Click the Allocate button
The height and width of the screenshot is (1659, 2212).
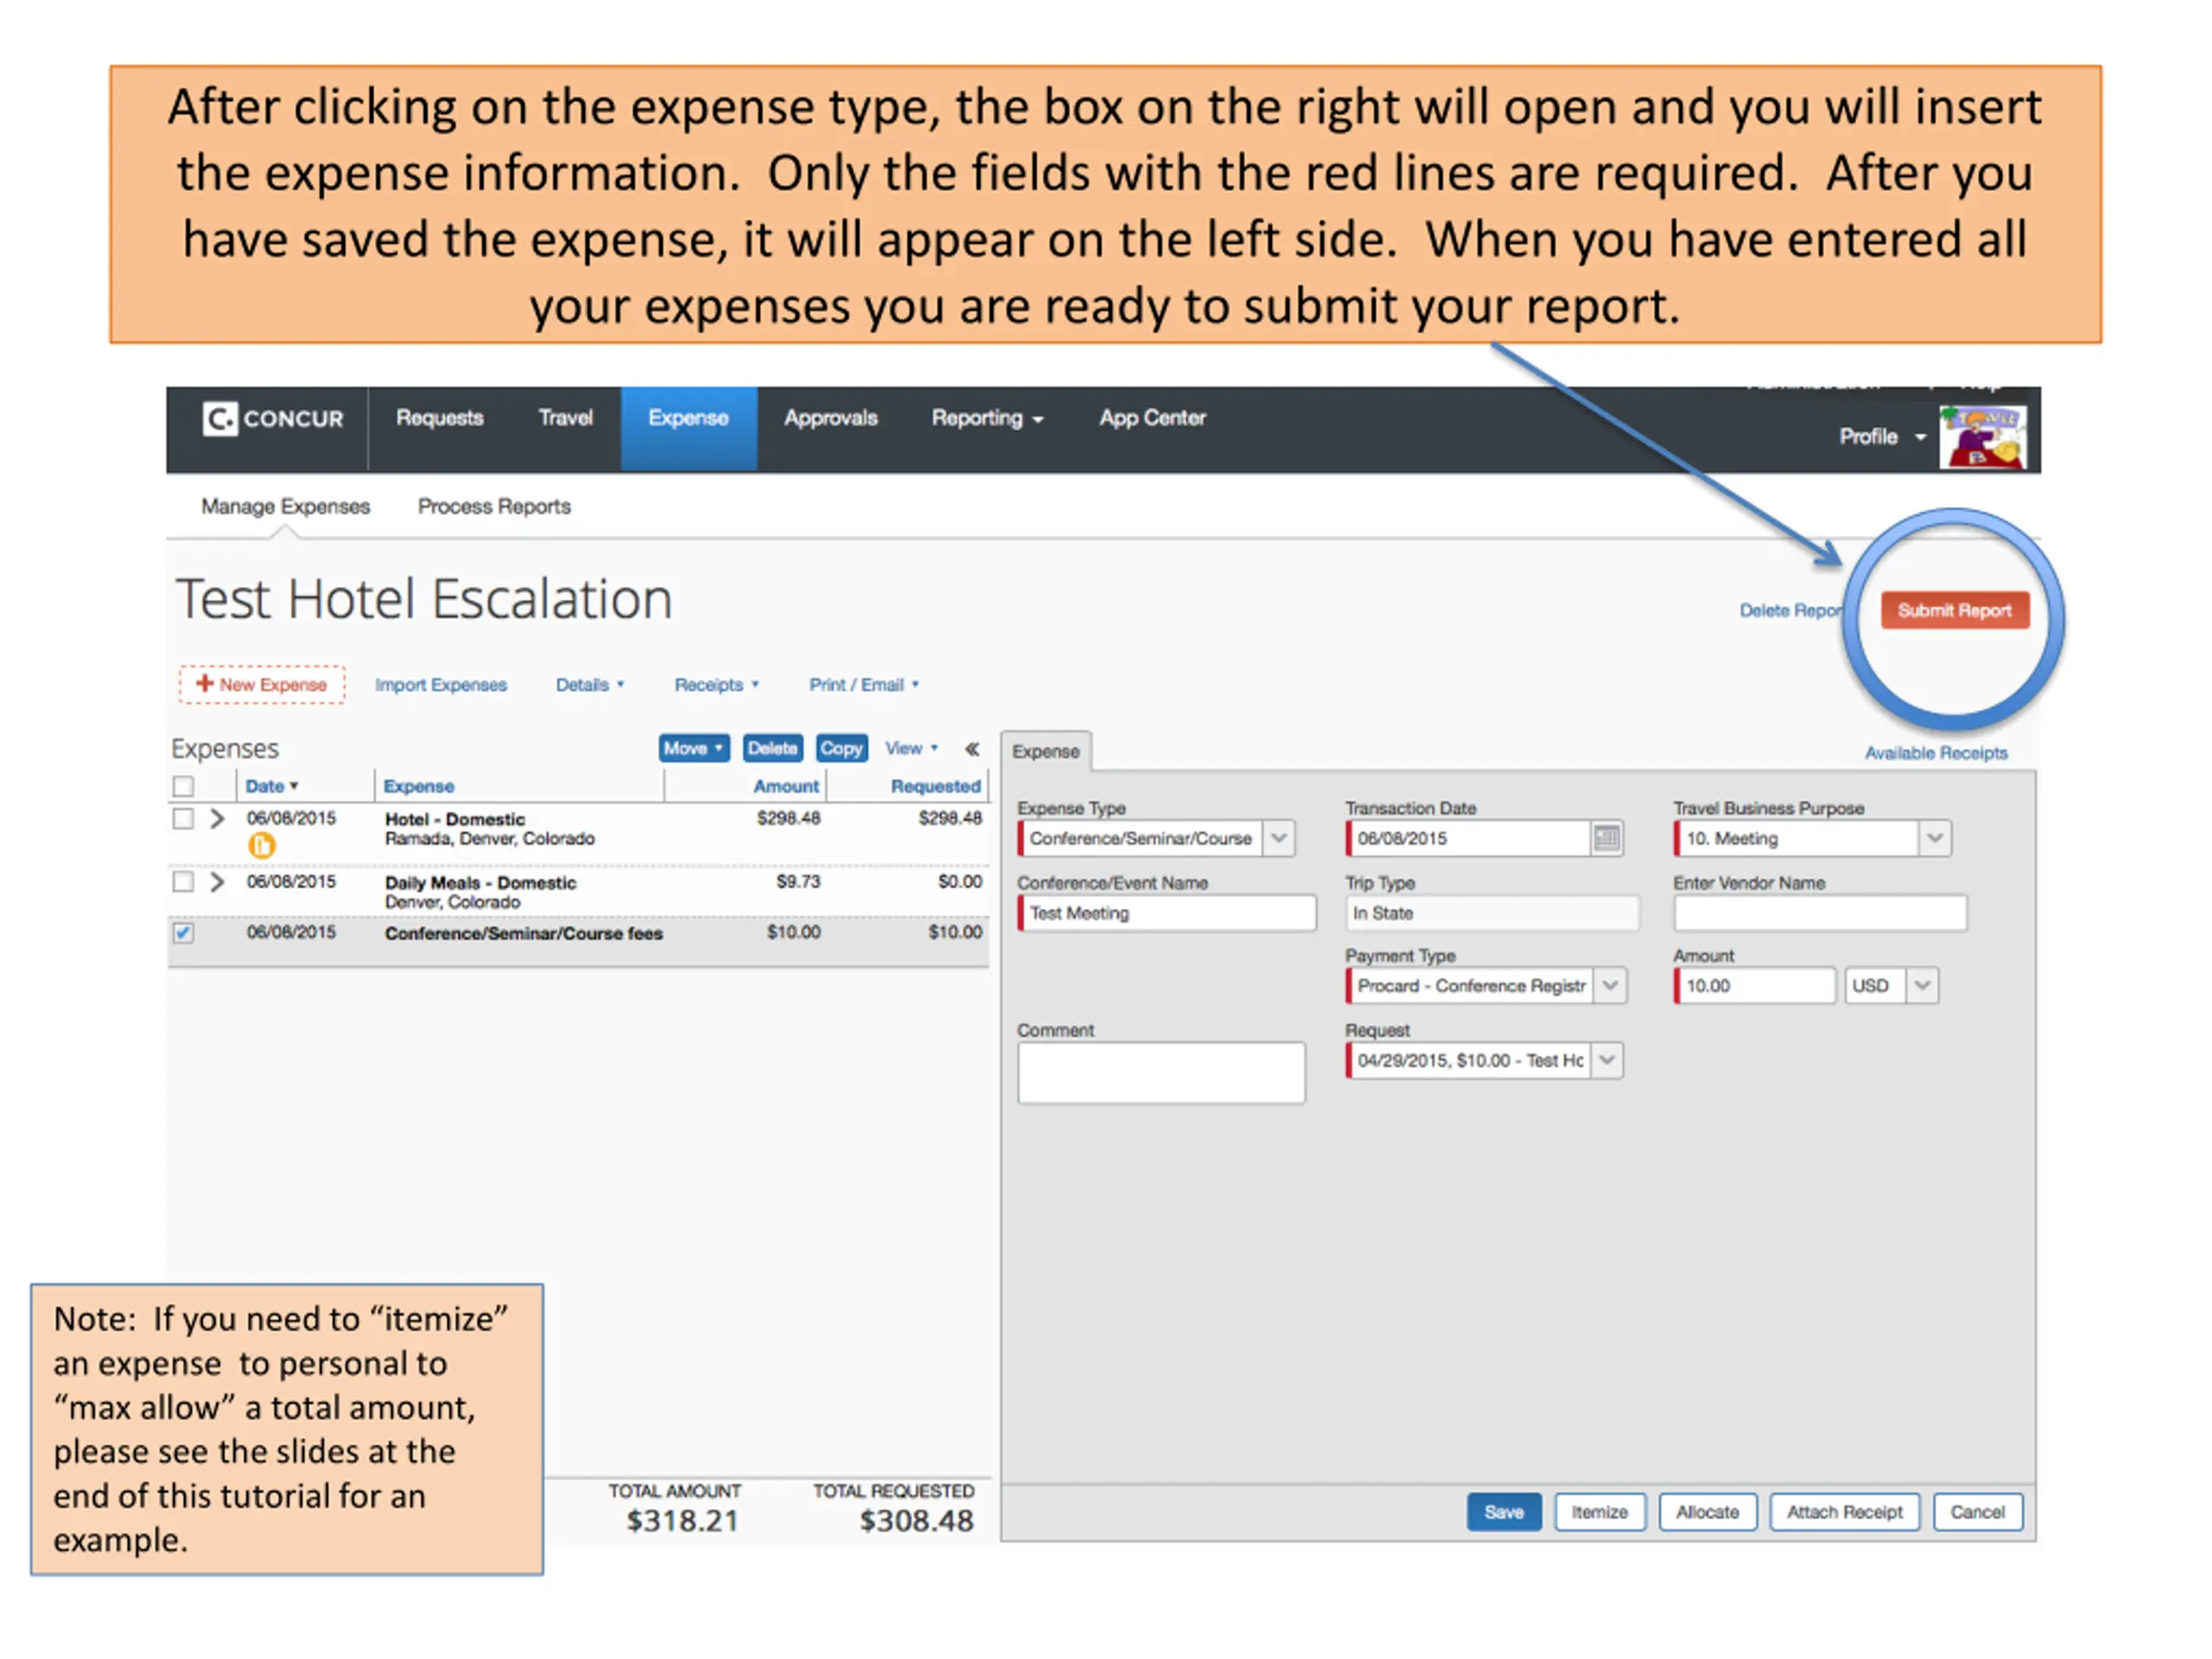click(1707, 1512)
